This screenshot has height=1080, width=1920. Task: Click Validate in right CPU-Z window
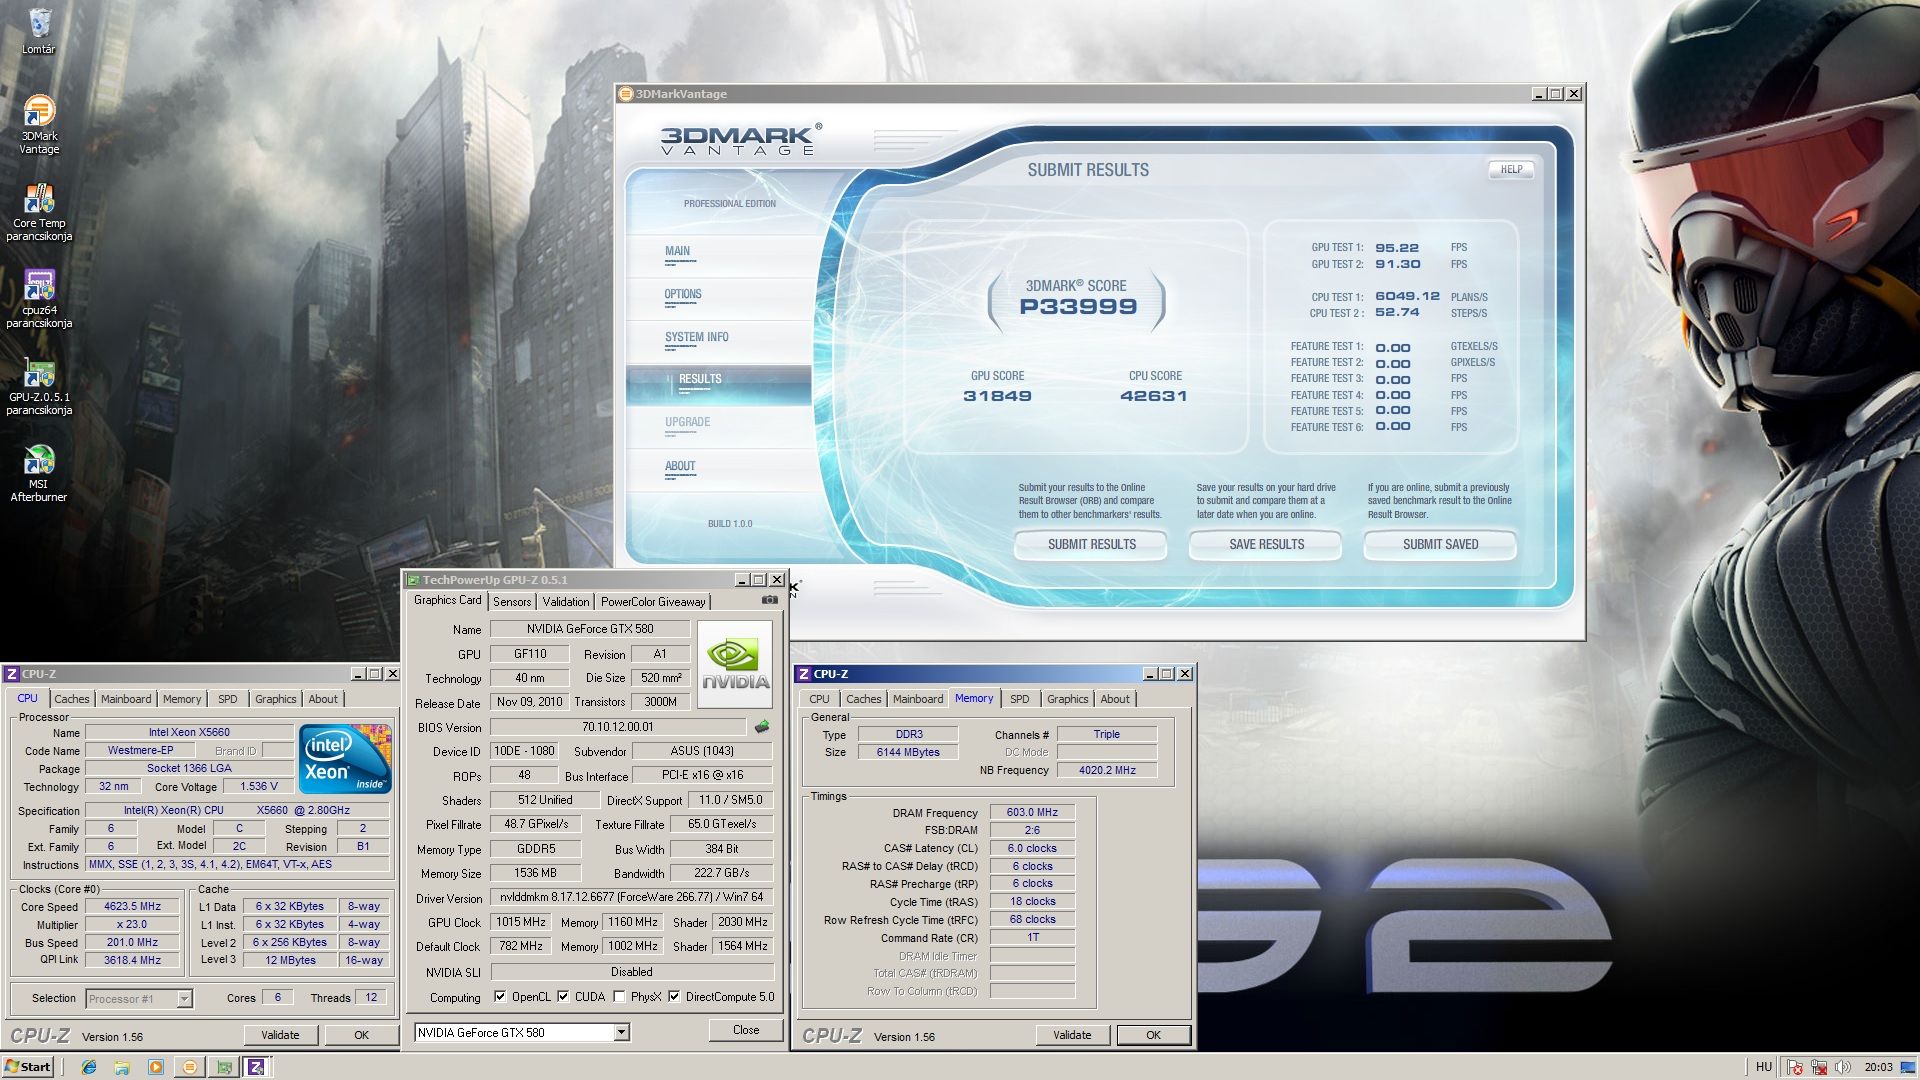point(1072,1035)
